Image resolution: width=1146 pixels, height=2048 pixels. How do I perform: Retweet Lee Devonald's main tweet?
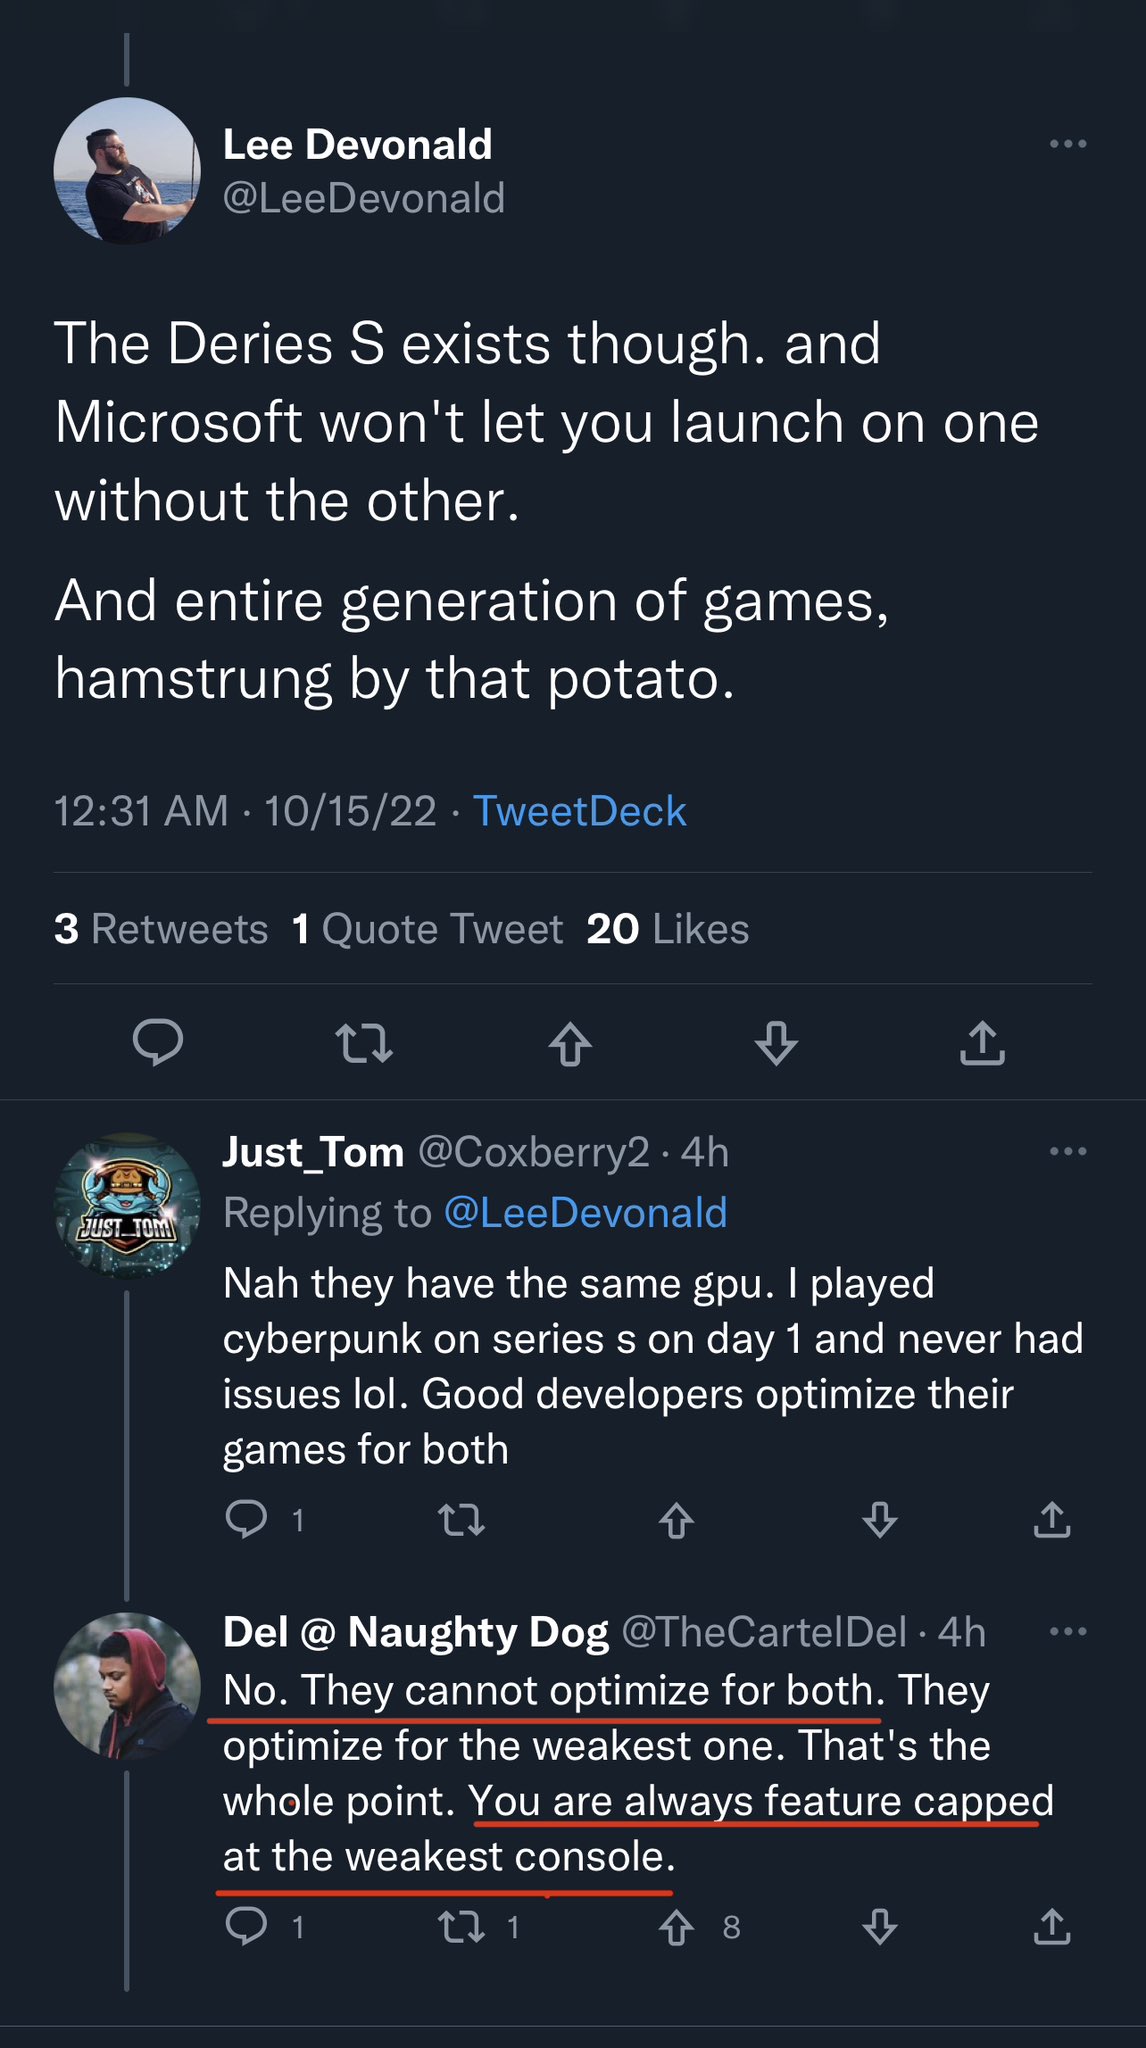coord(364,1043)
